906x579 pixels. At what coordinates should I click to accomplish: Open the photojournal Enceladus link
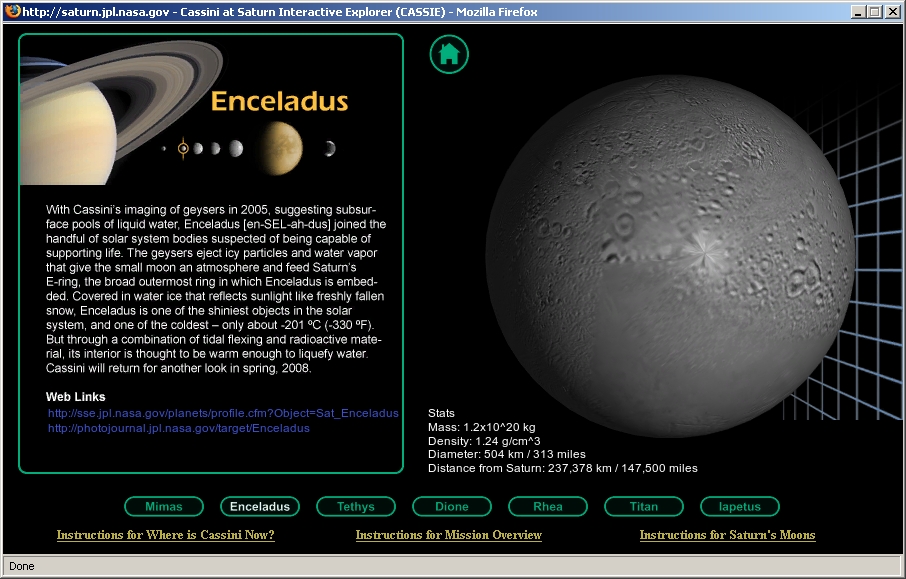tap(179, 428)
